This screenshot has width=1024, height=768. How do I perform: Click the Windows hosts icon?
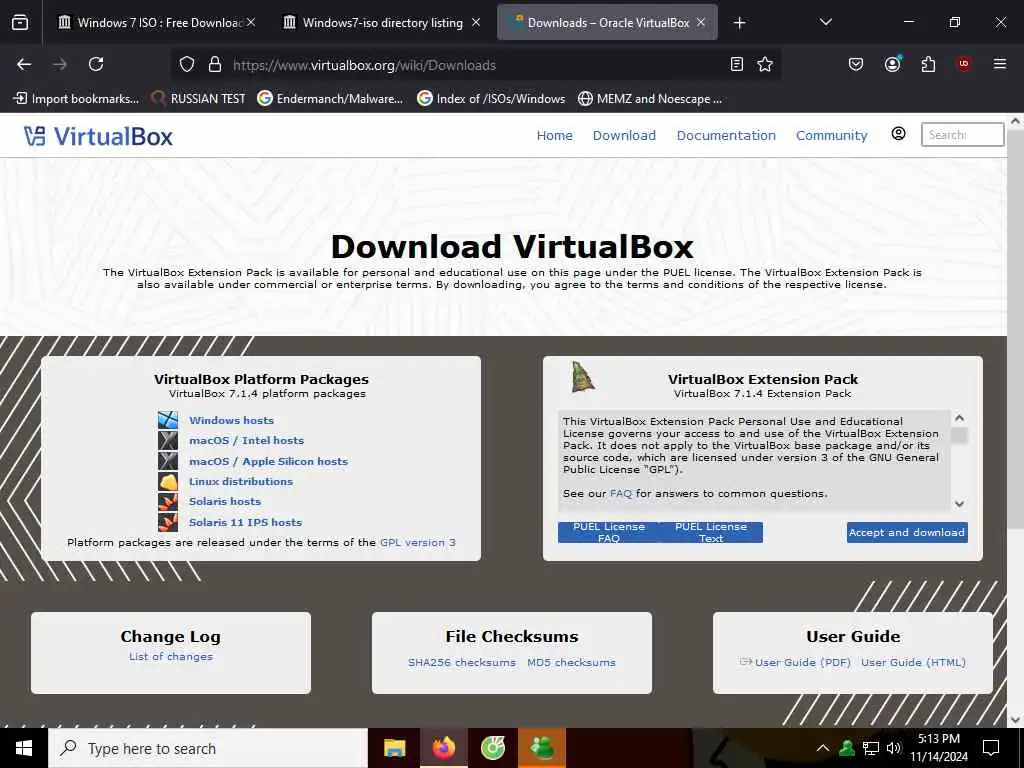coord(168,420)
